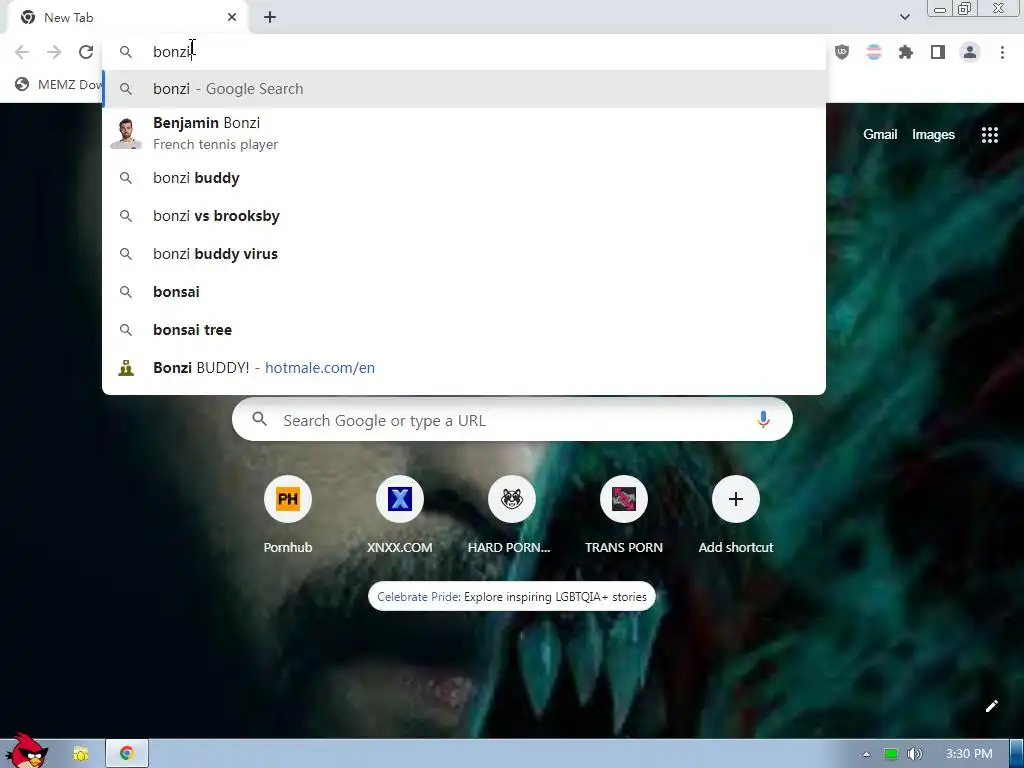Reload the page with the refresh icon

86,52
